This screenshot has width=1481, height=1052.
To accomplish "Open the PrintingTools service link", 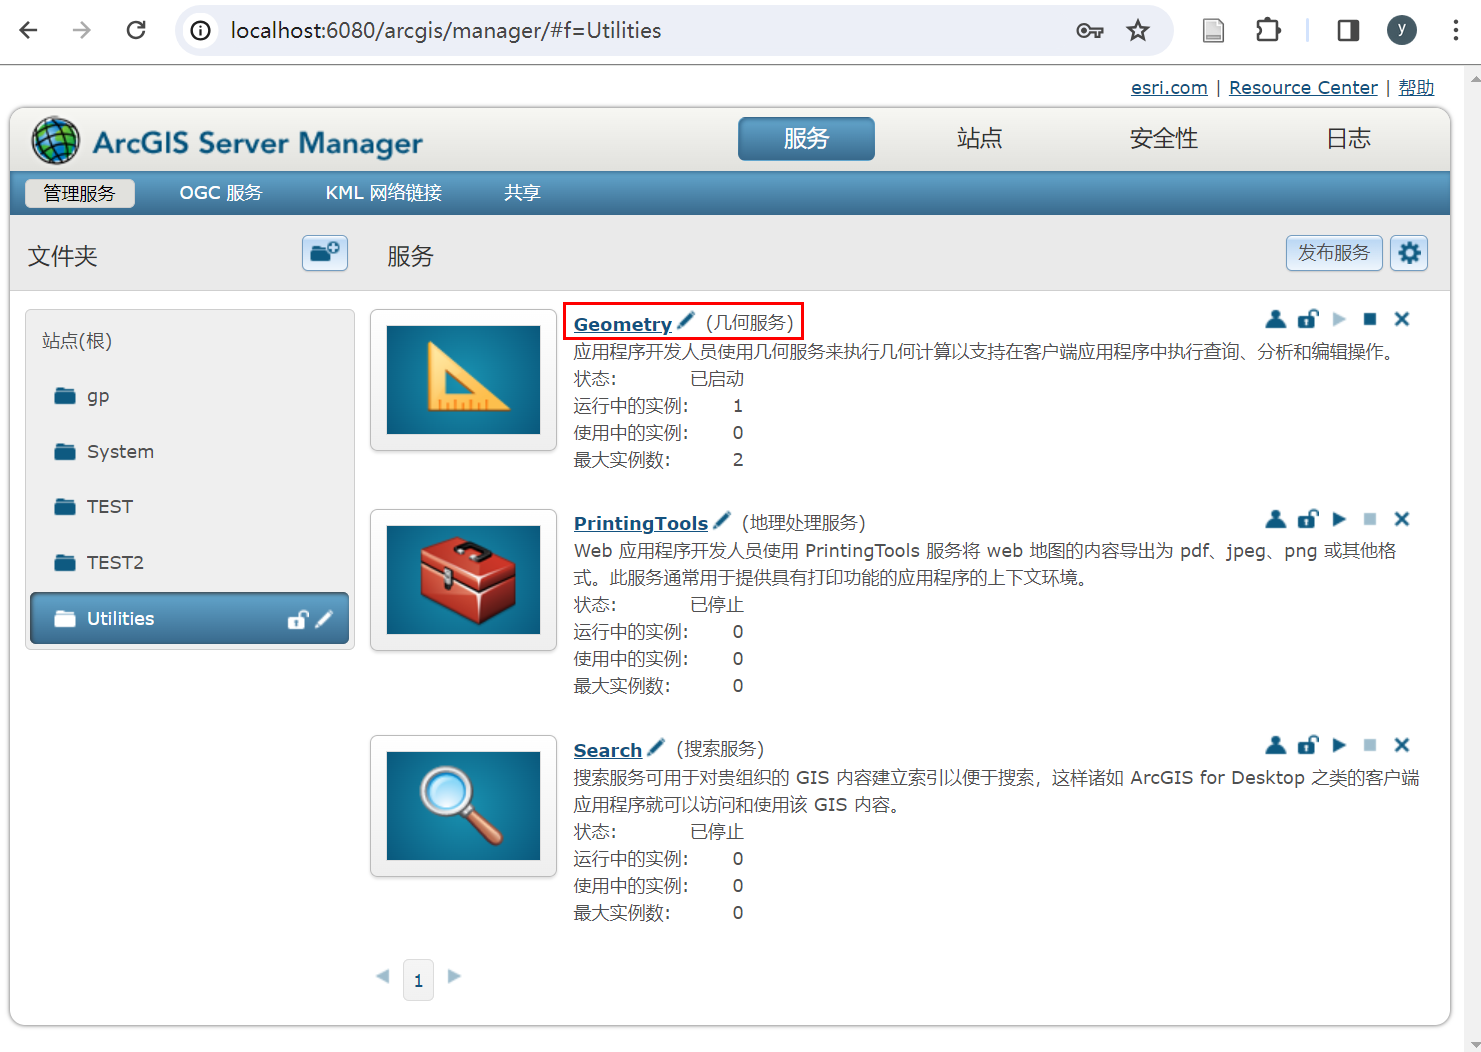I will [640, 523].
